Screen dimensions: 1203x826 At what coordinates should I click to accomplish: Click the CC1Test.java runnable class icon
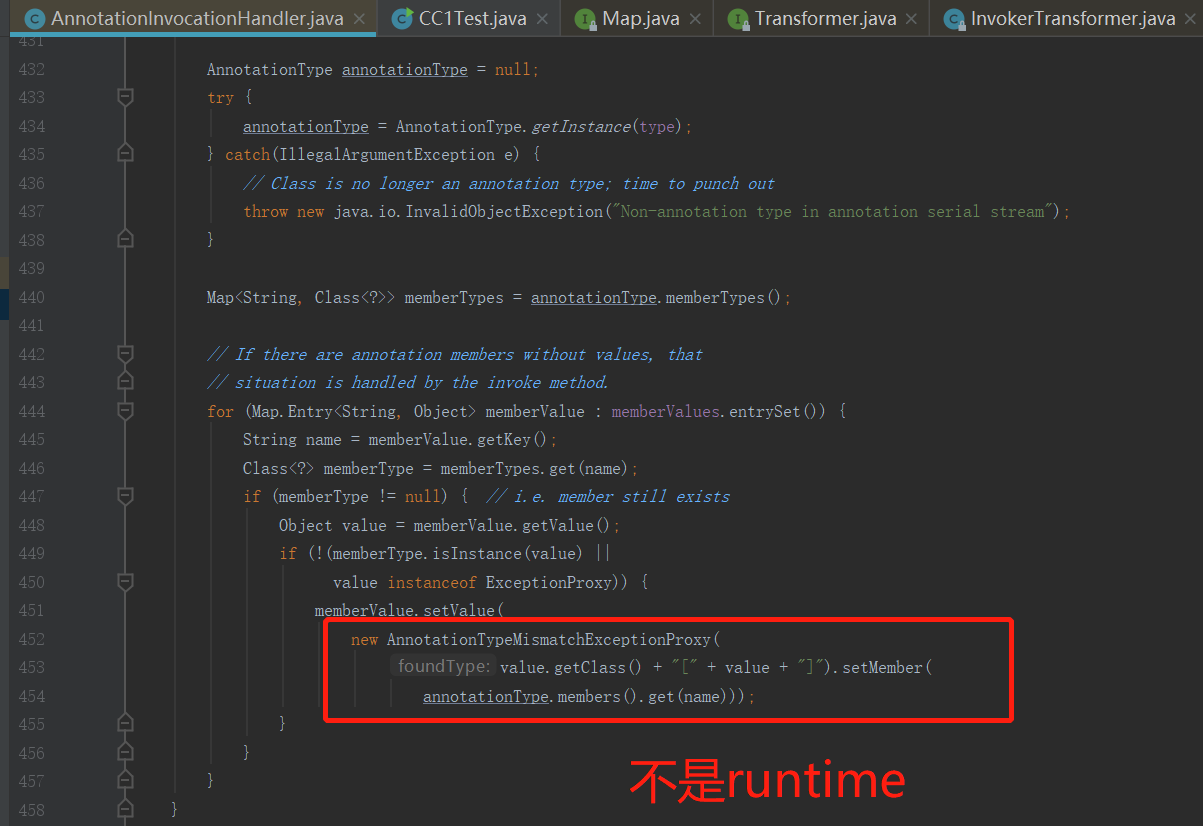coord(402,19)
